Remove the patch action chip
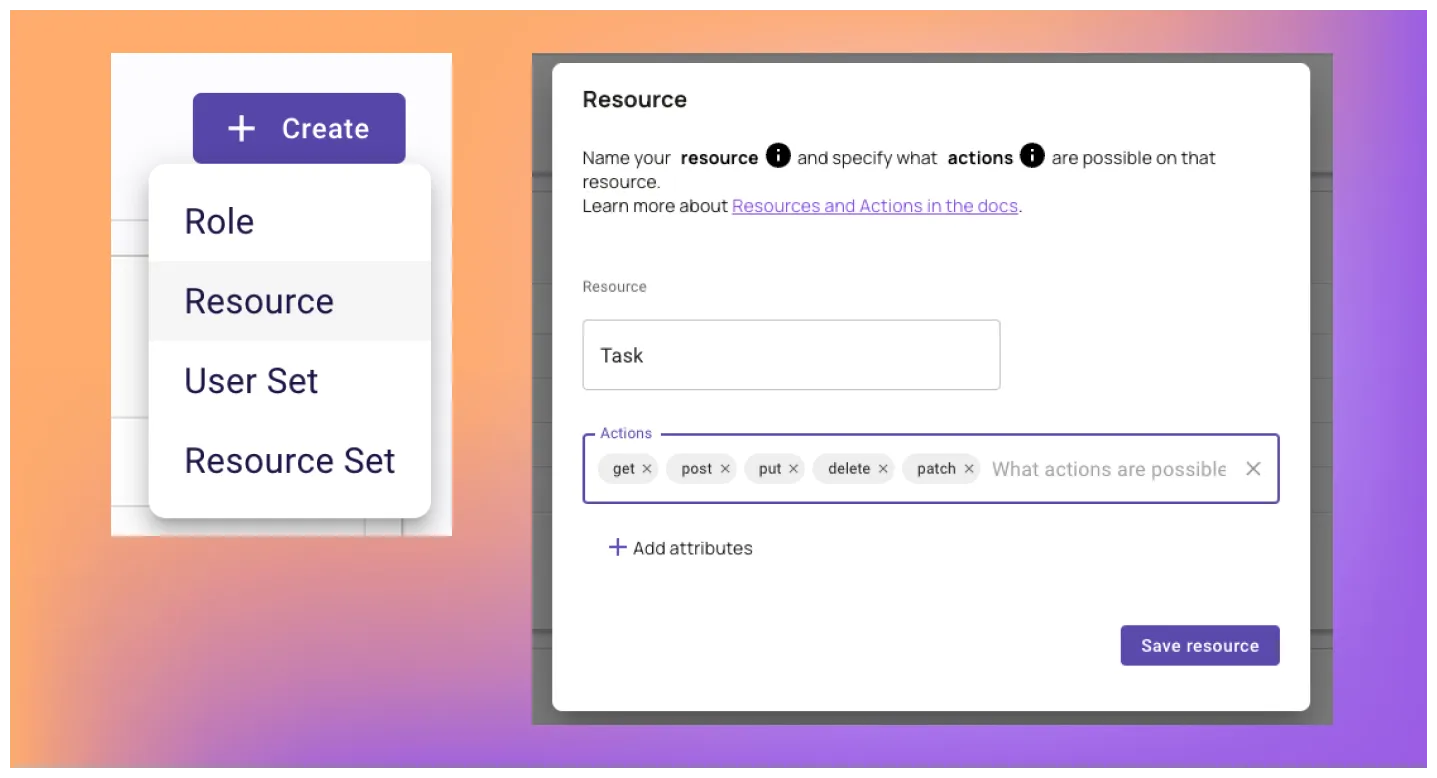This screenshot has height=778, width=1437. point(968,468)
